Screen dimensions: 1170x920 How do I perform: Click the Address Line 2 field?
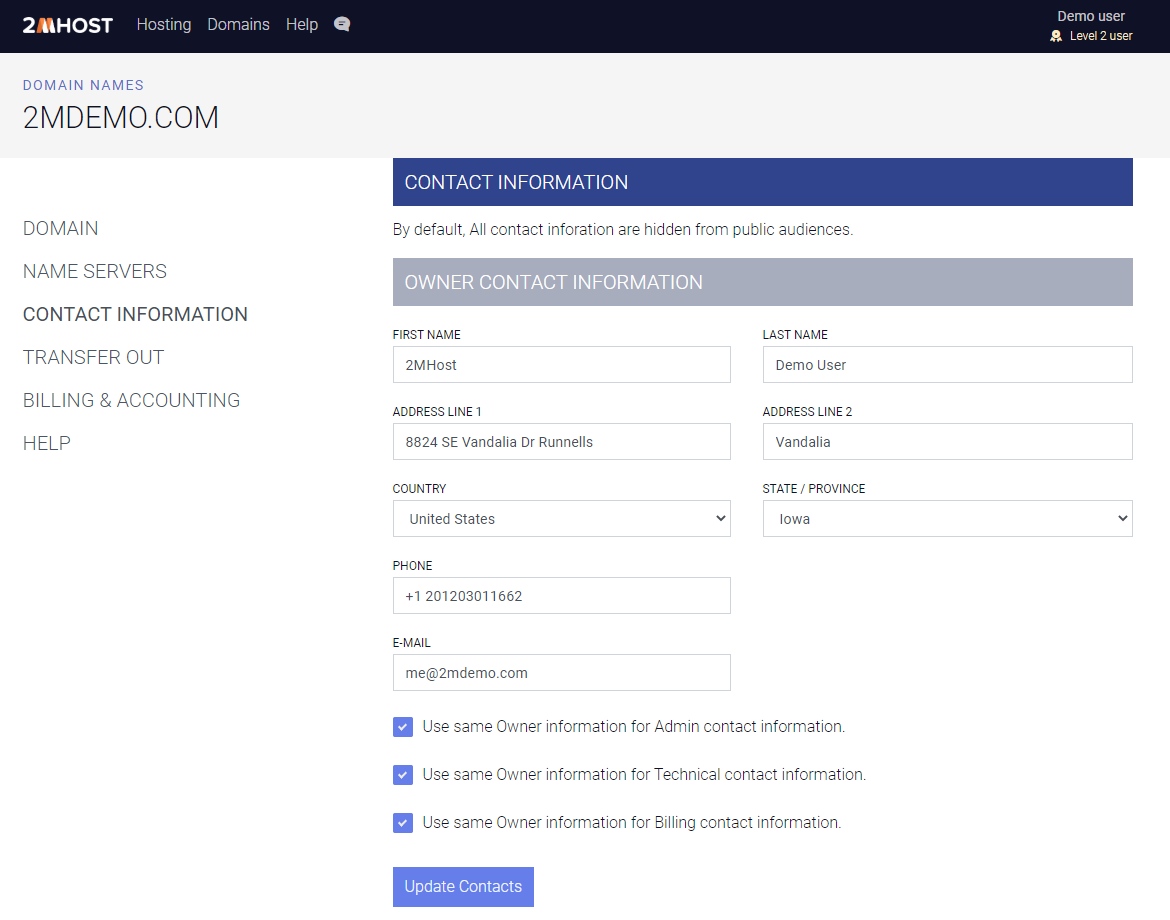coord(947,442)
